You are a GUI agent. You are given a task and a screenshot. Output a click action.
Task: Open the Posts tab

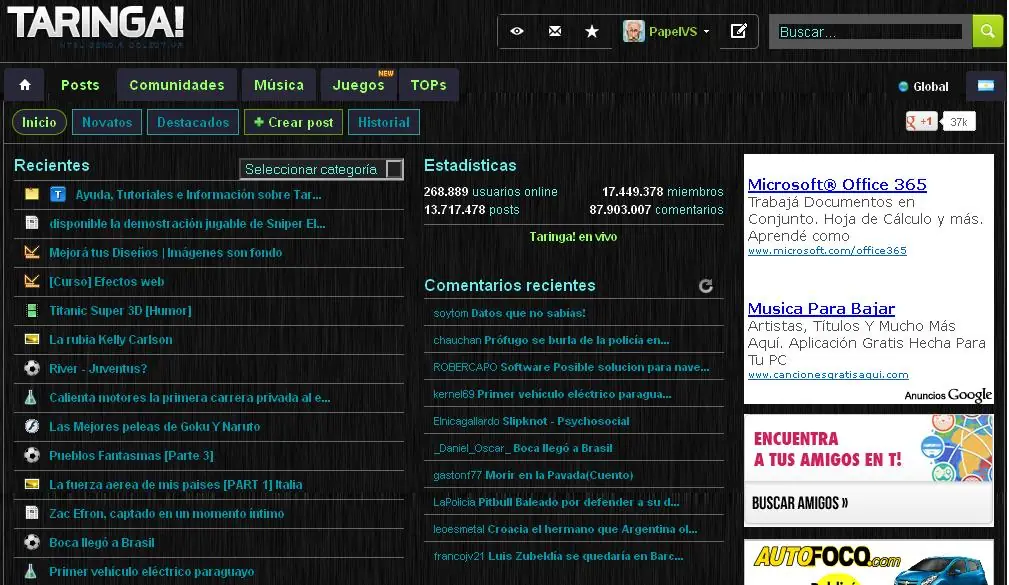[x=80, y=85]
